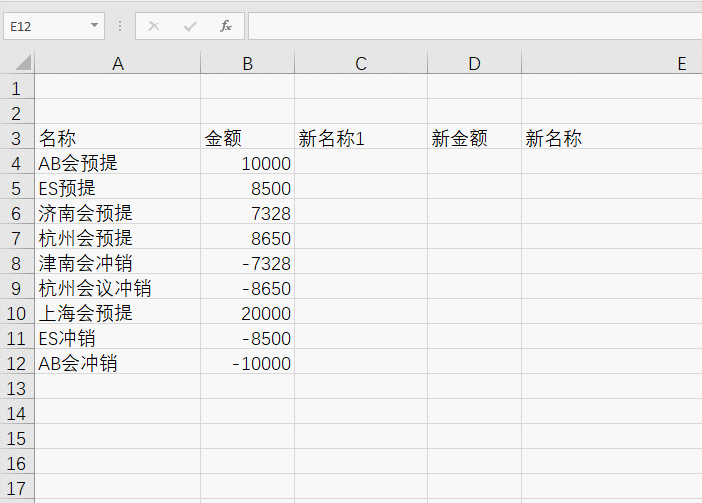This screenshot has width=702, height=503.
Task: Click the Select All corner triangle
Action: (23, 63)
